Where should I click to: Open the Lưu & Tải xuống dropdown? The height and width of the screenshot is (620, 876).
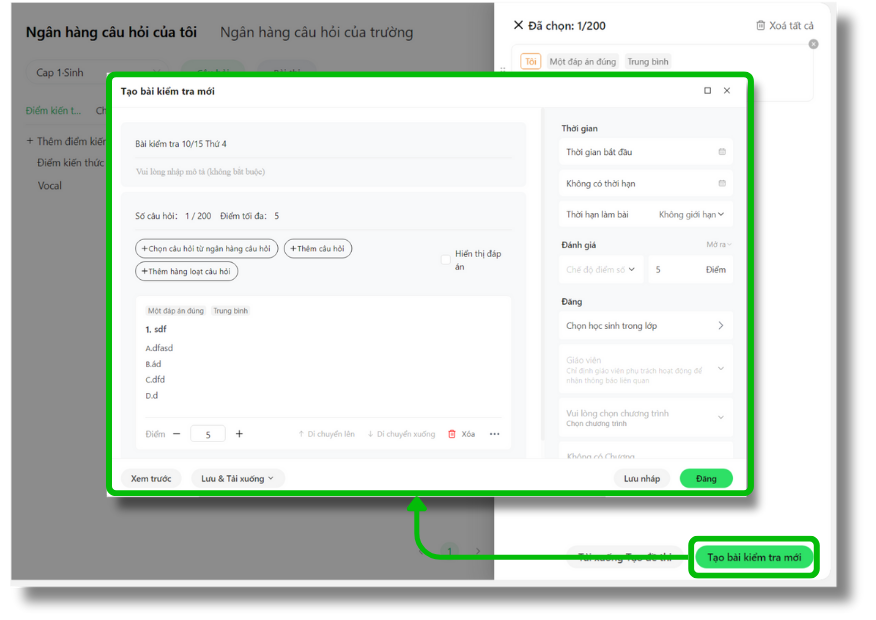238,479
